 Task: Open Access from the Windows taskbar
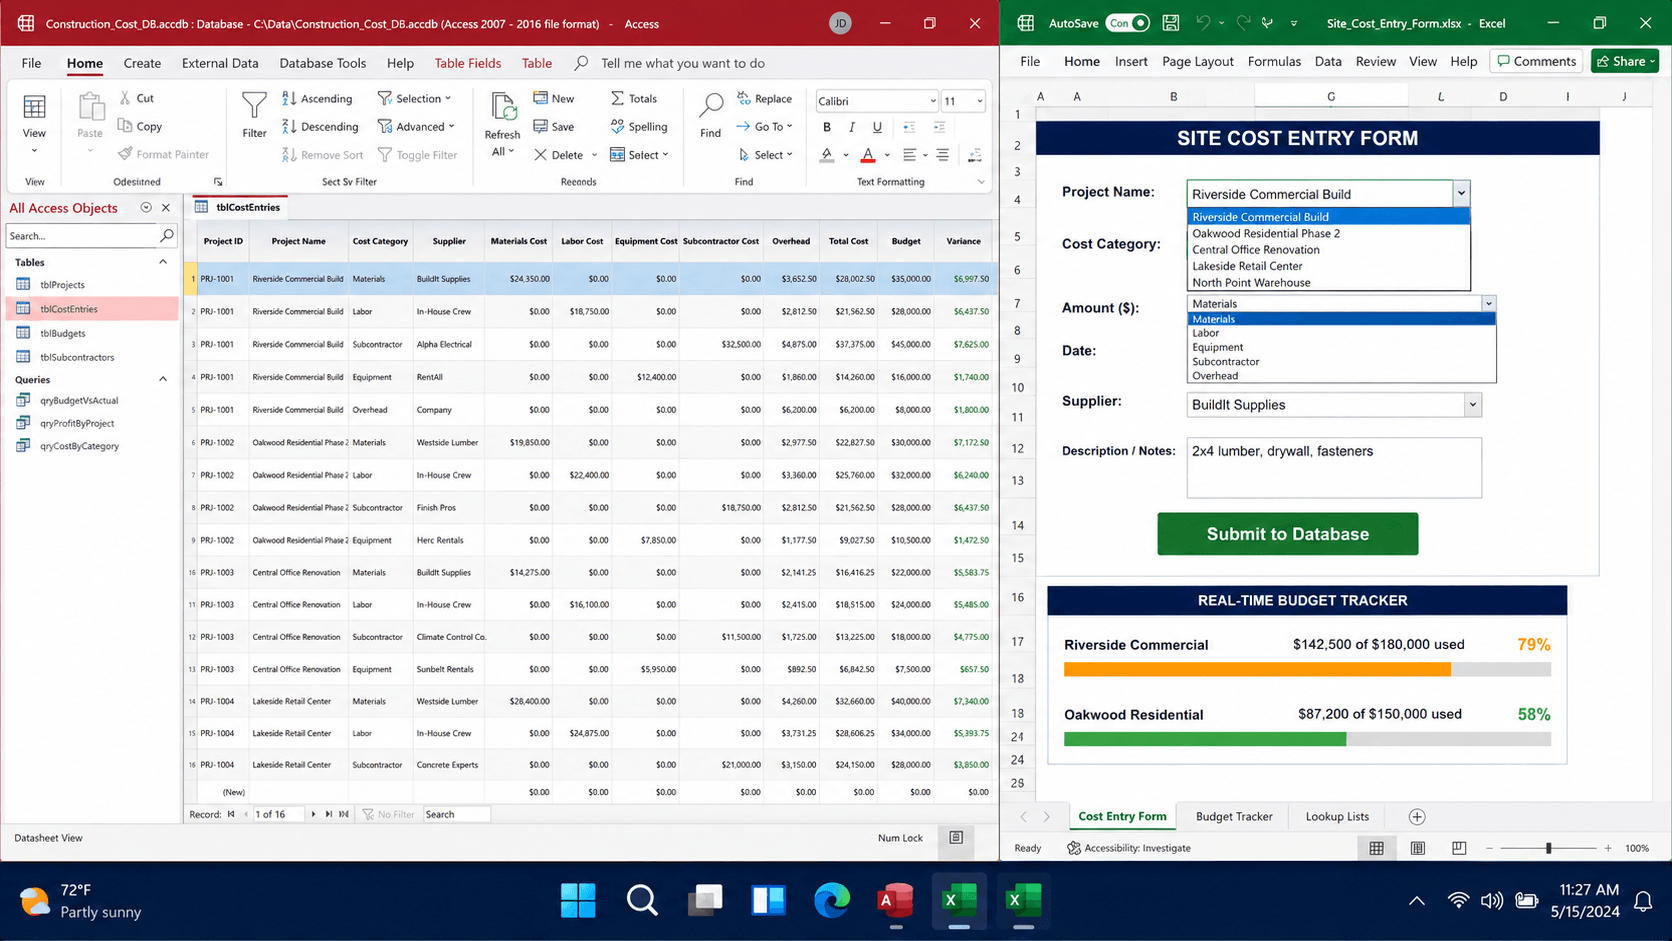point(895,901)
